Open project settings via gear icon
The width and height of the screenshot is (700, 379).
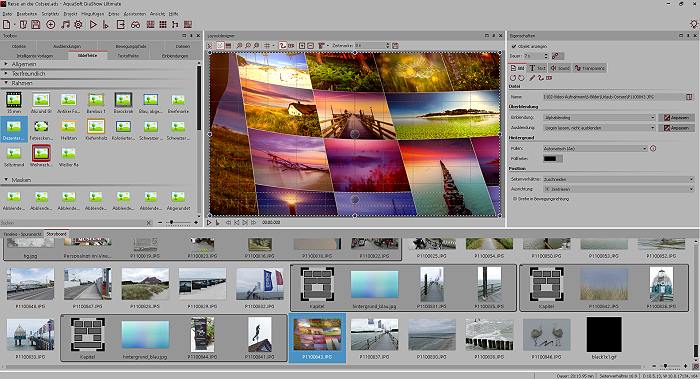79,25
